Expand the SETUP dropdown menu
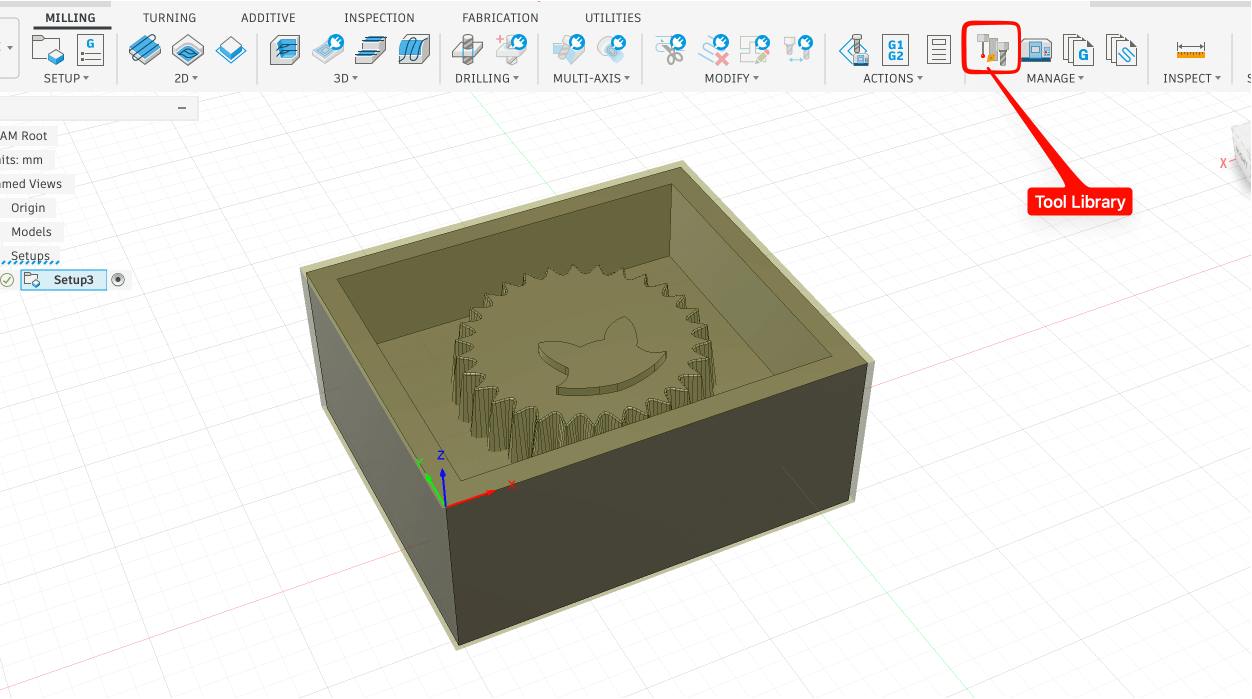 [x=66, y=78]
